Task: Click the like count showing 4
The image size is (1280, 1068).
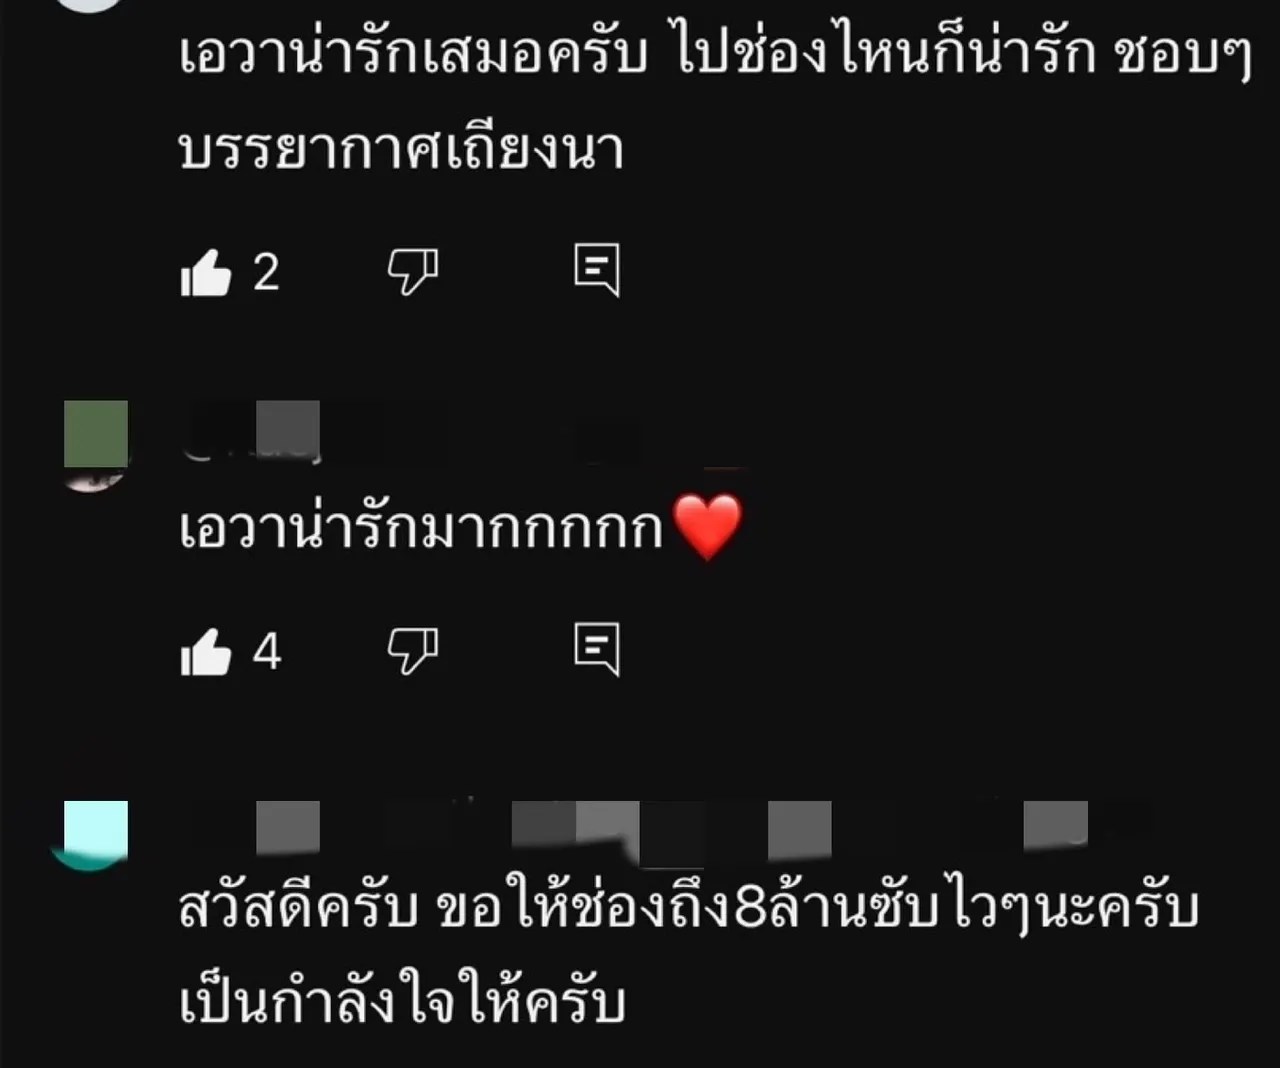Action: coord(267,652)
